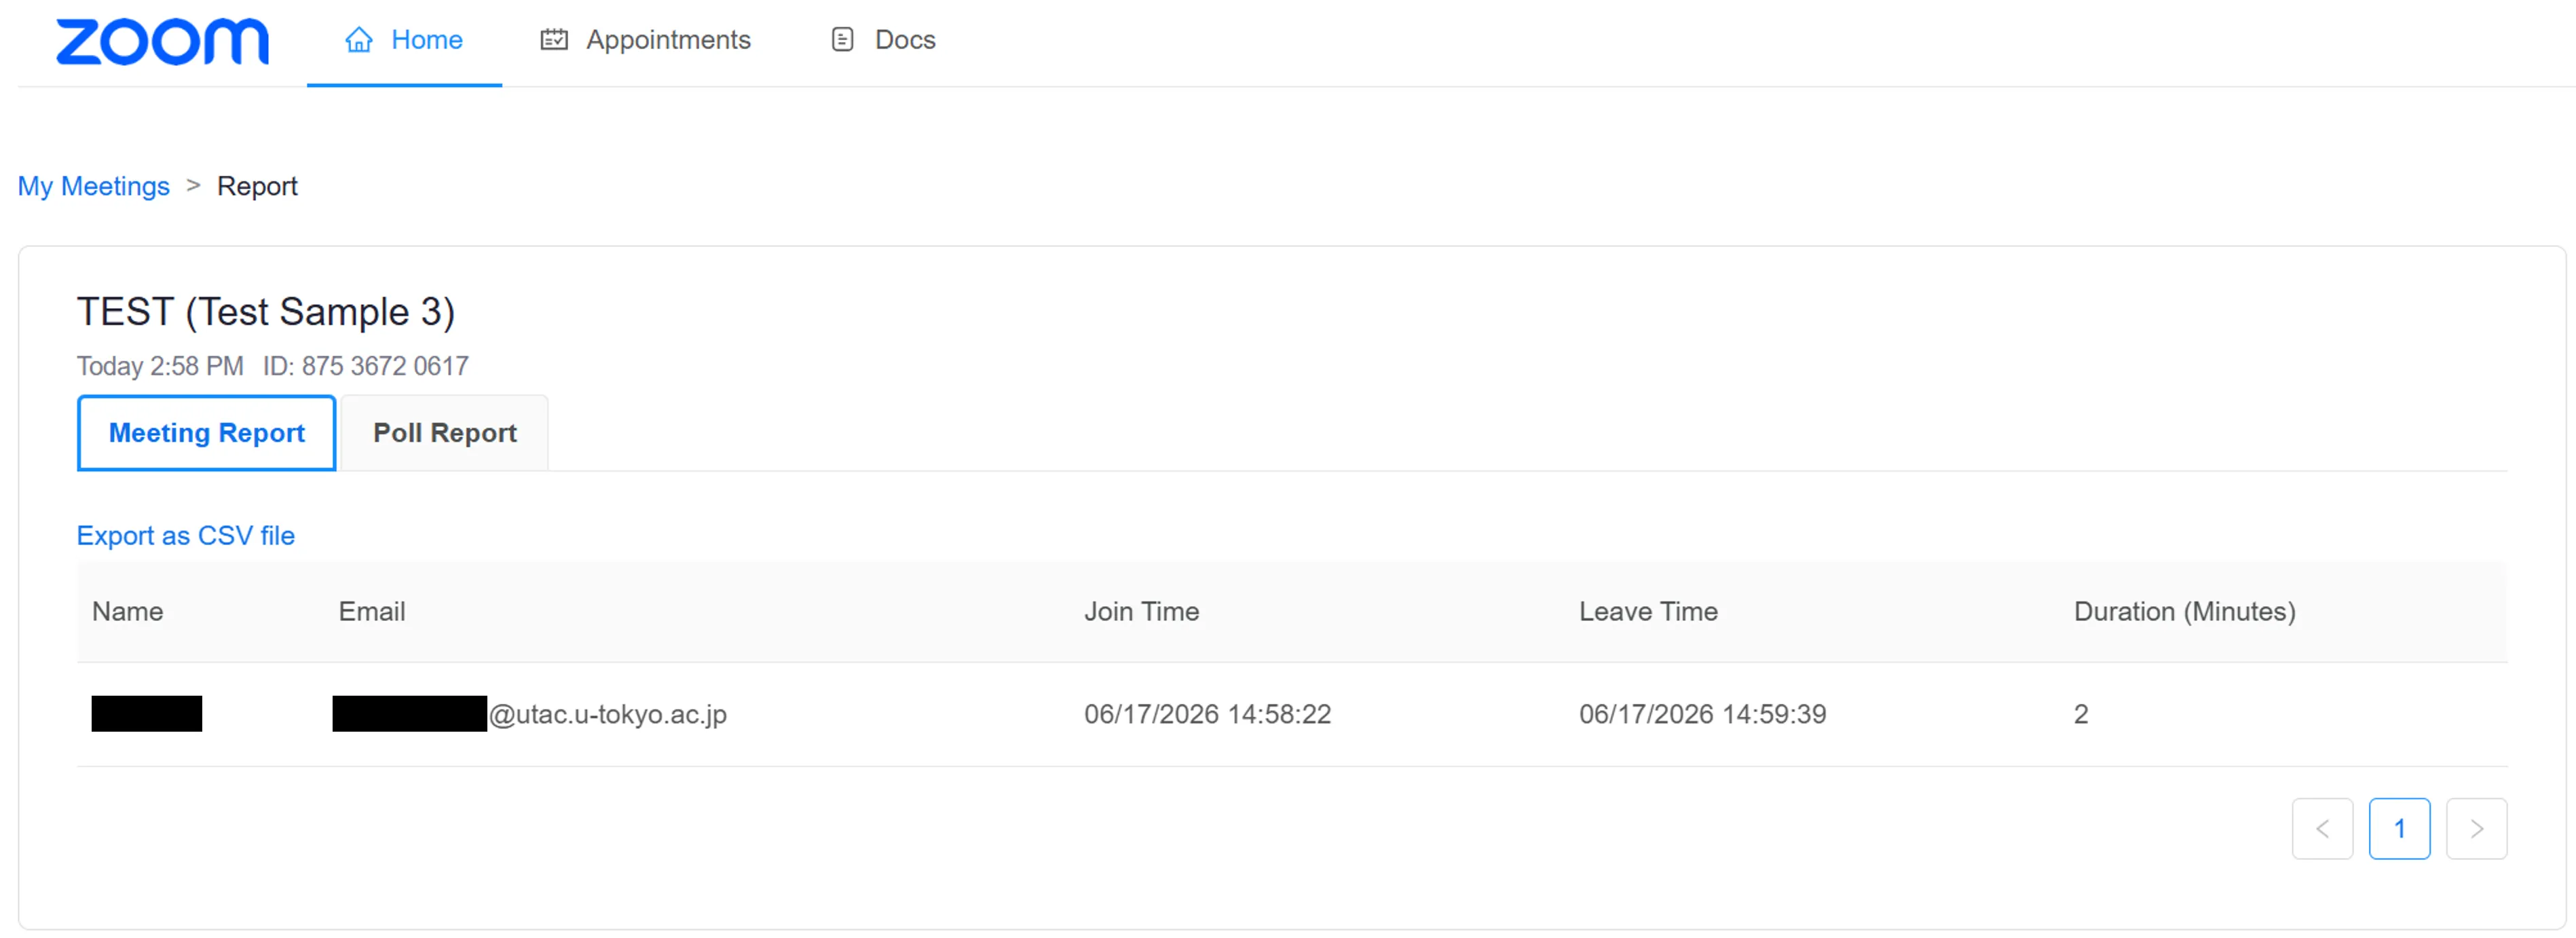Select page 1 in pagination

click(x=2399, y=828)
